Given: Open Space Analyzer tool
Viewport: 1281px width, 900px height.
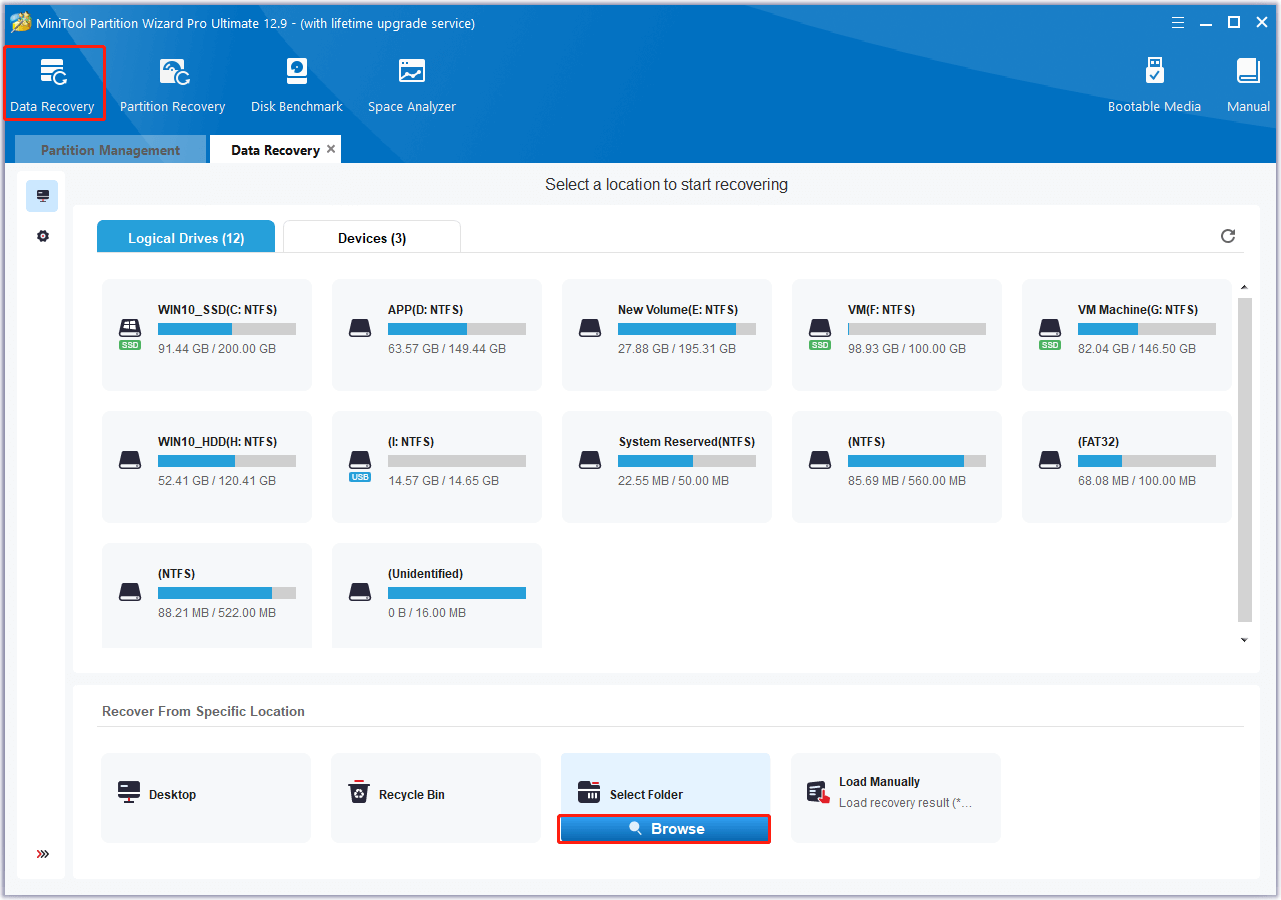Looking at the screenshot, I should coord(411,84).
